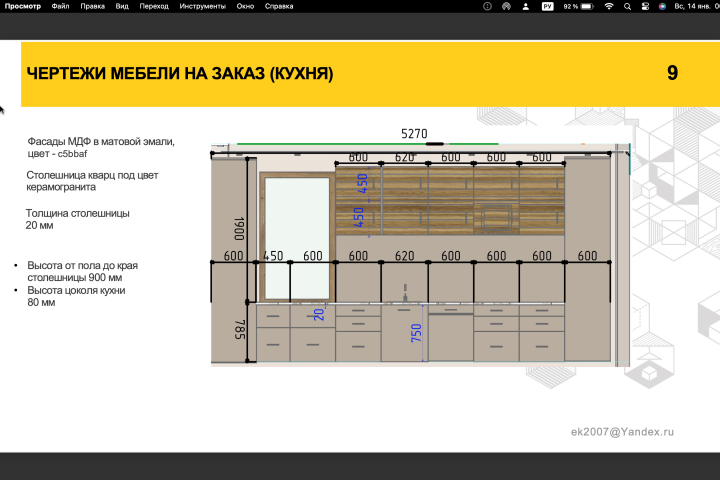The image size is (720, 480).
Task: Open Control Center icon in menu bar
Action: [645, 6]
